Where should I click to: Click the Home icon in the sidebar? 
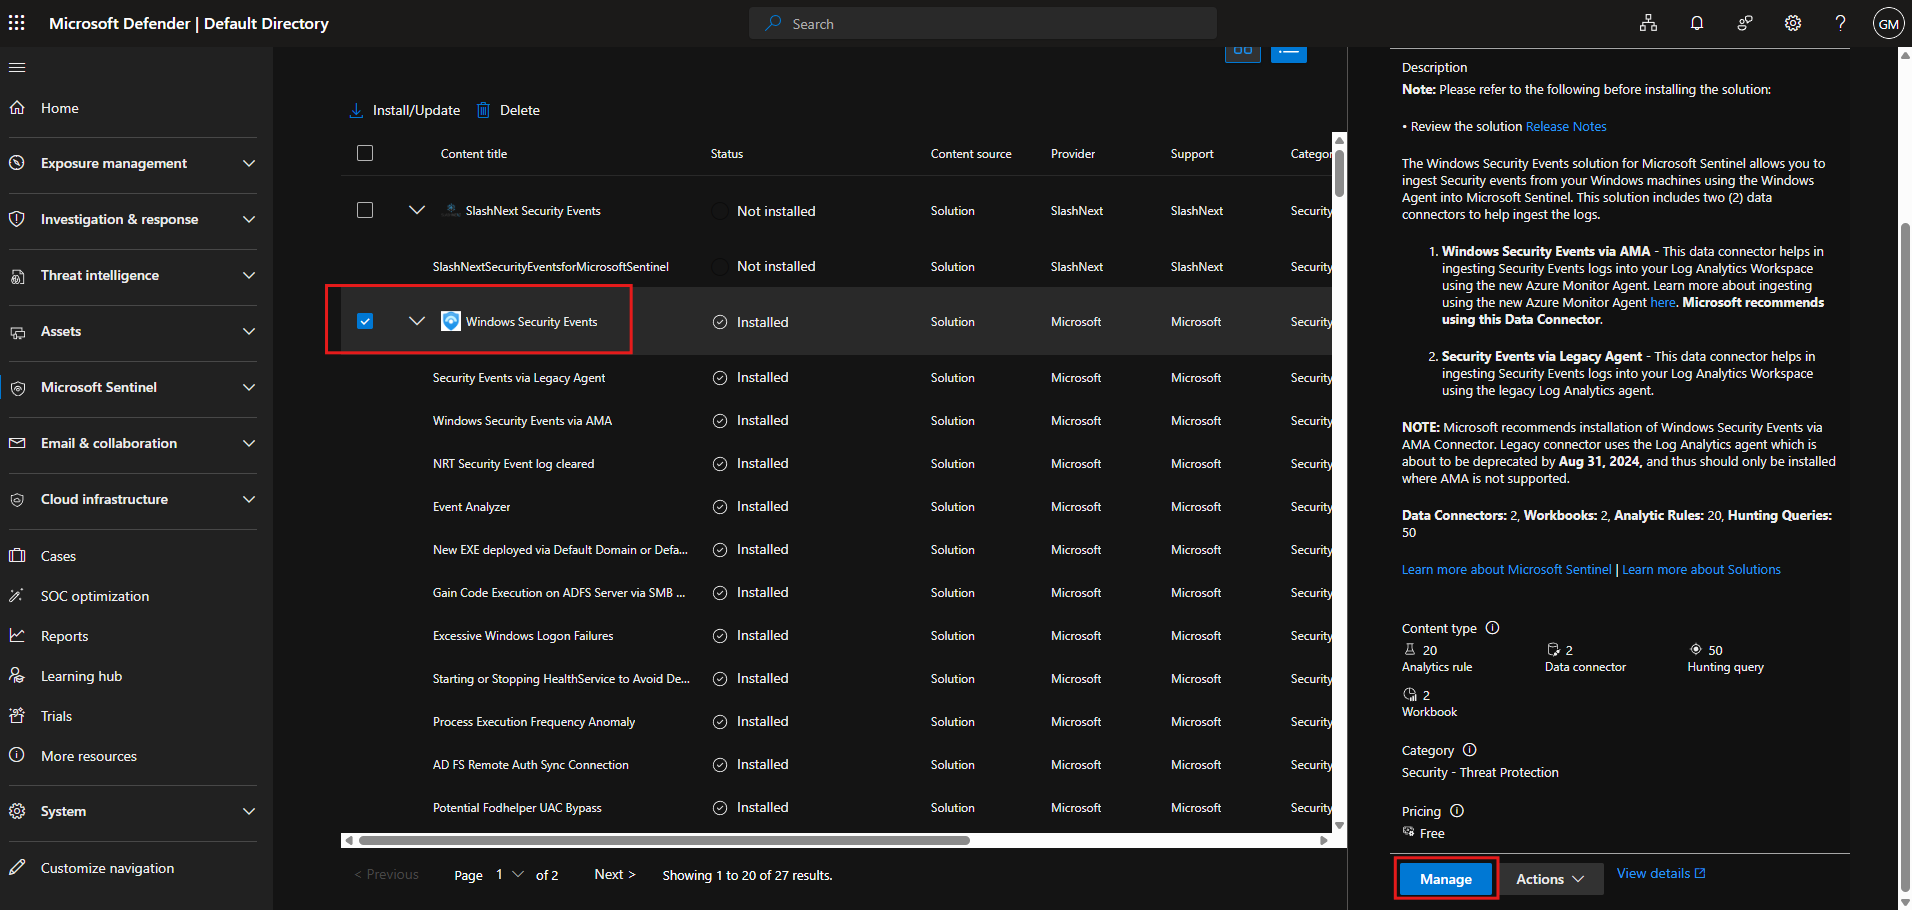pyautogui.click(x=17, y=107)
